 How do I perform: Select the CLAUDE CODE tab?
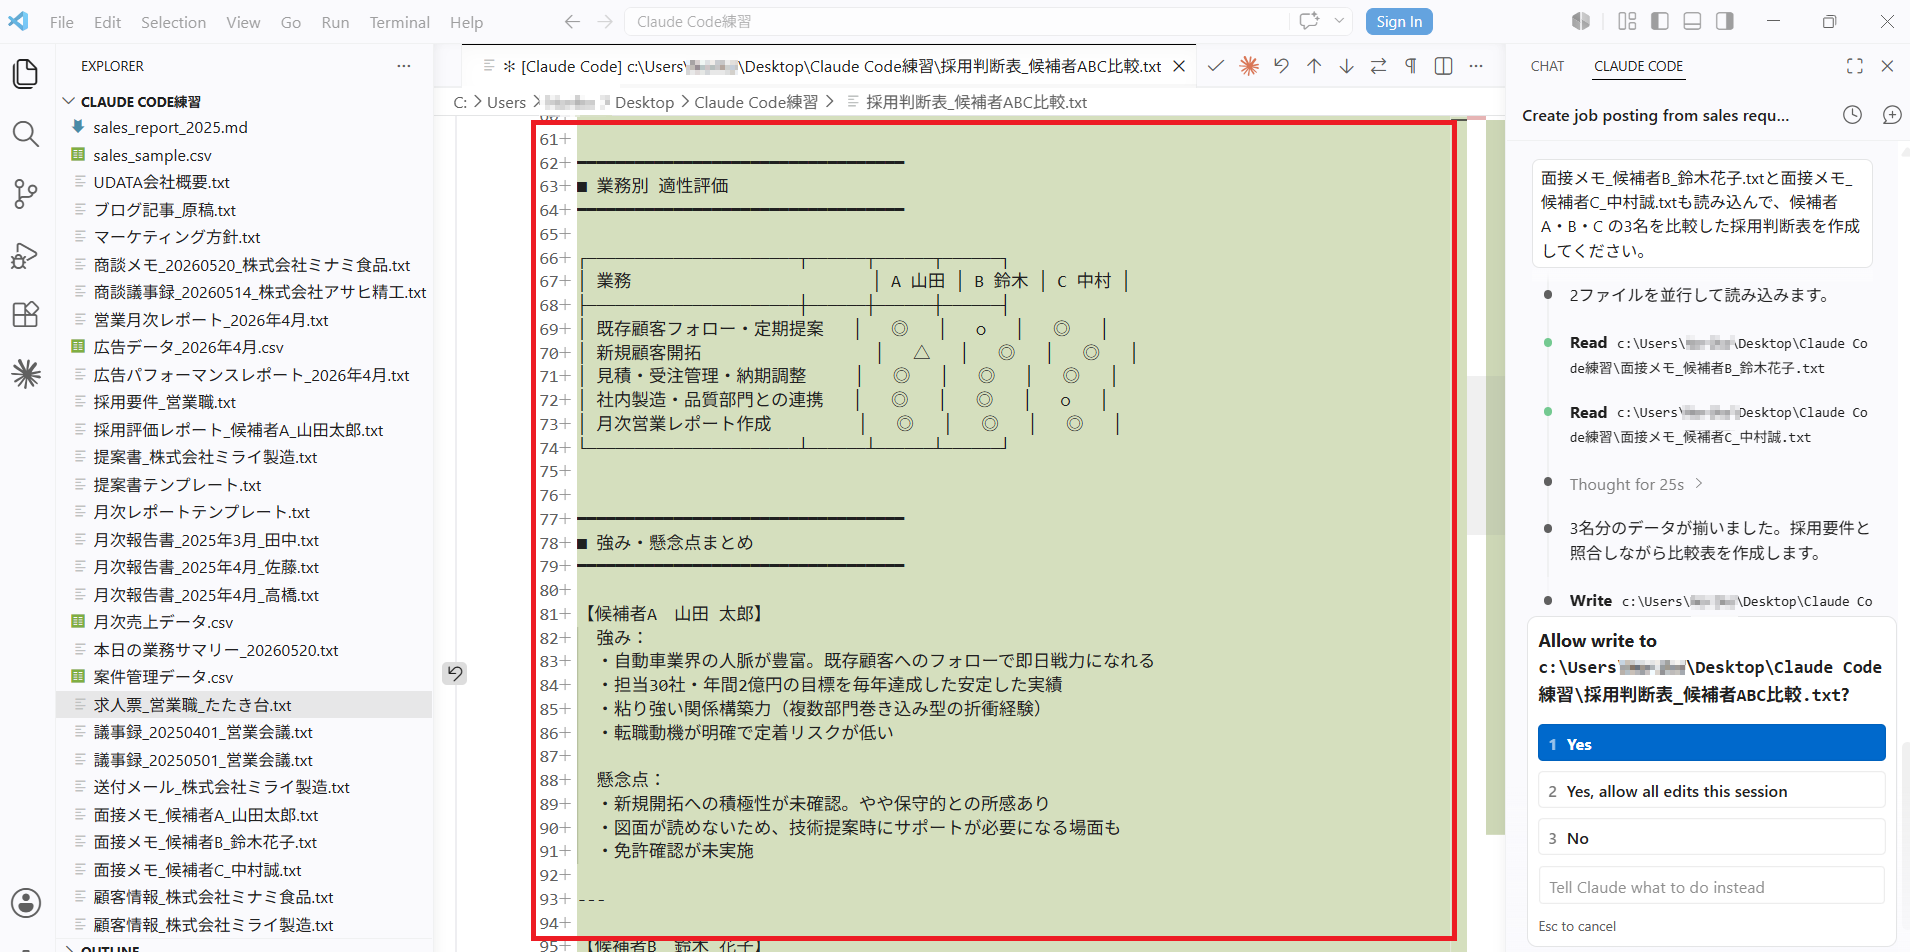[x=1638, y=66]
